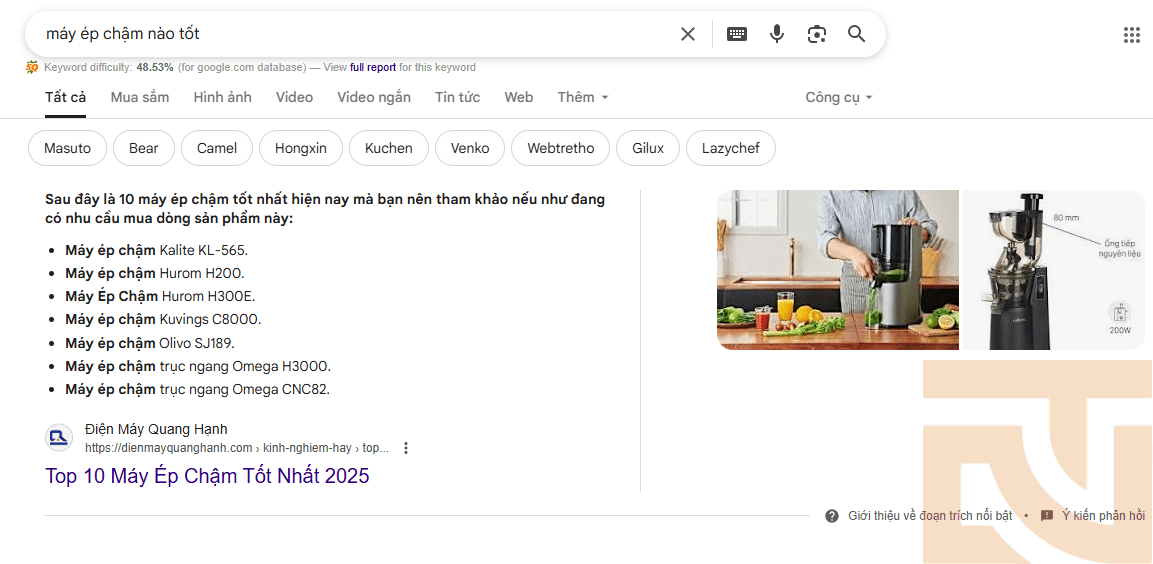Filter results by the Bear chip

(x=143, y=149)
